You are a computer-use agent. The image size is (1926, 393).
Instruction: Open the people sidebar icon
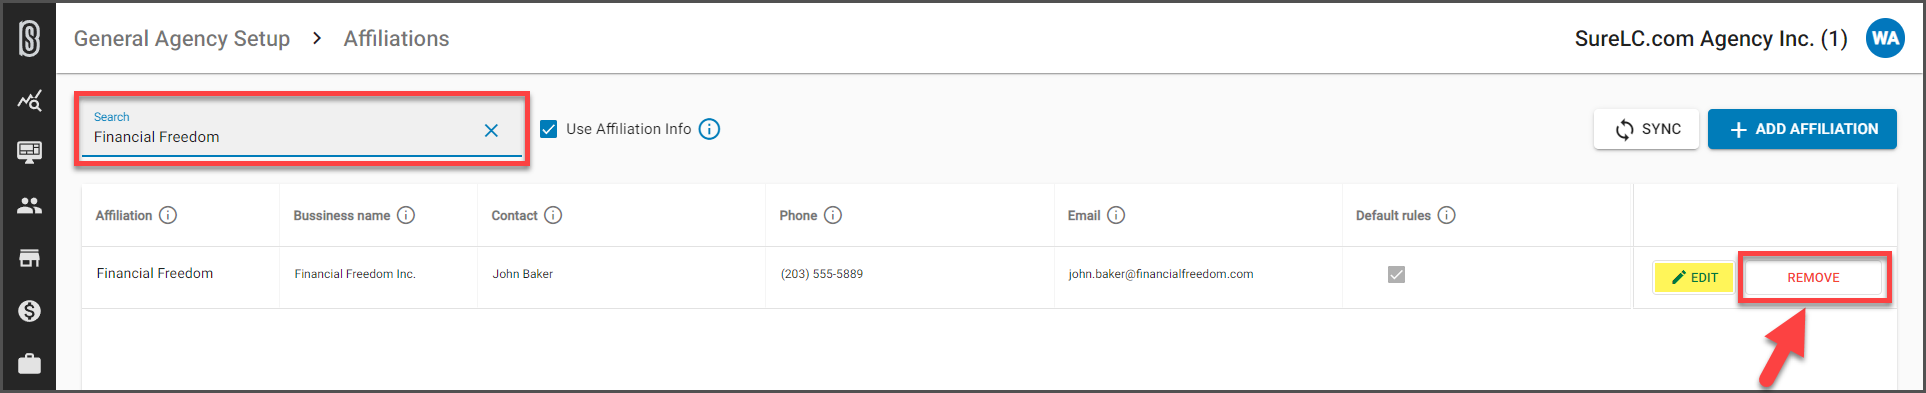[30, 205]
